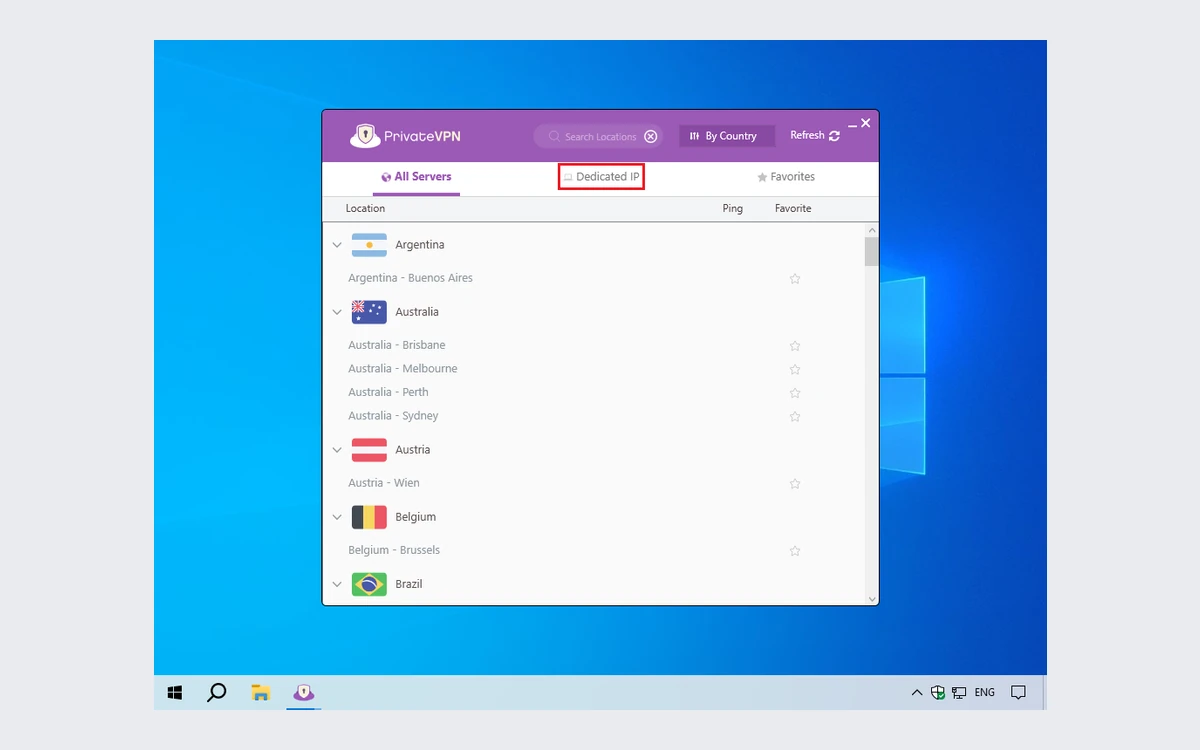Switch to Dedicated IP tab
Image resolution: width=1200 pixels, height=750 pixels.
click(601, 177)
